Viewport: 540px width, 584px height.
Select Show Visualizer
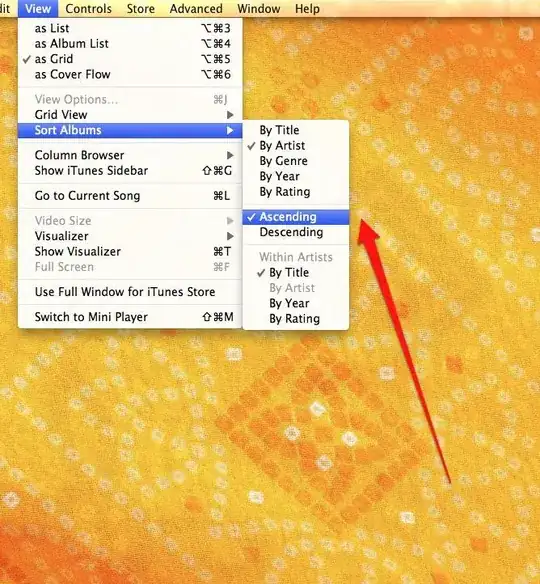[130, 251]
